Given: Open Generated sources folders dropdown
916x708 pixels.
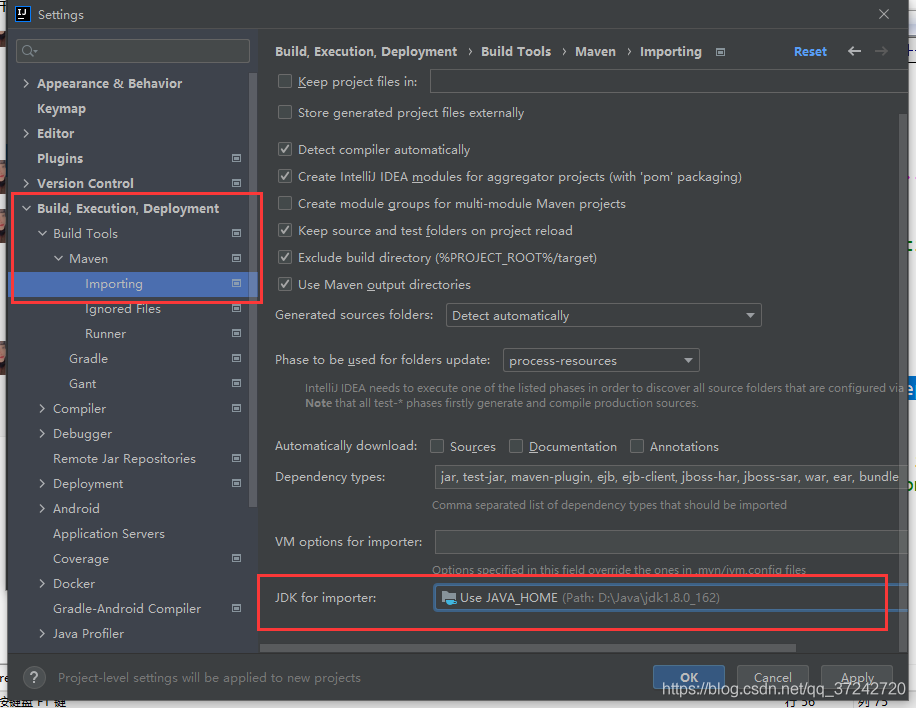Looking at the screenshot, I should tap(603, 315).
